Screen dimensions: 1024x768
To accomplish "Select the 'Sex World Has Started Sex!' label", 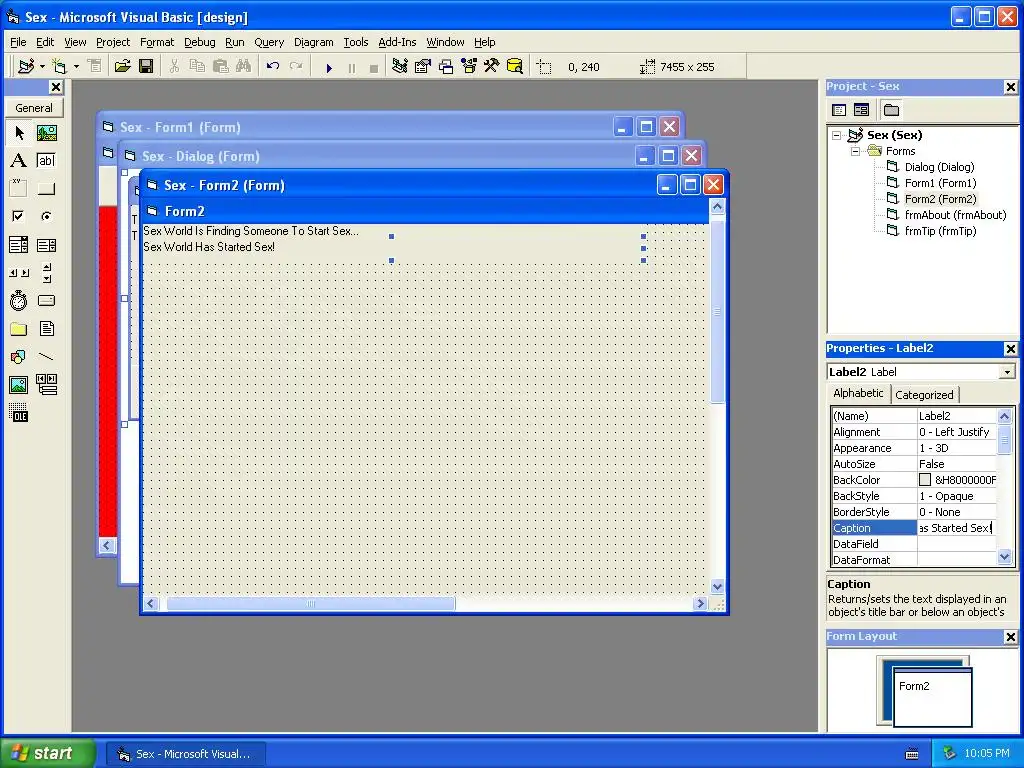I will 209,247.
